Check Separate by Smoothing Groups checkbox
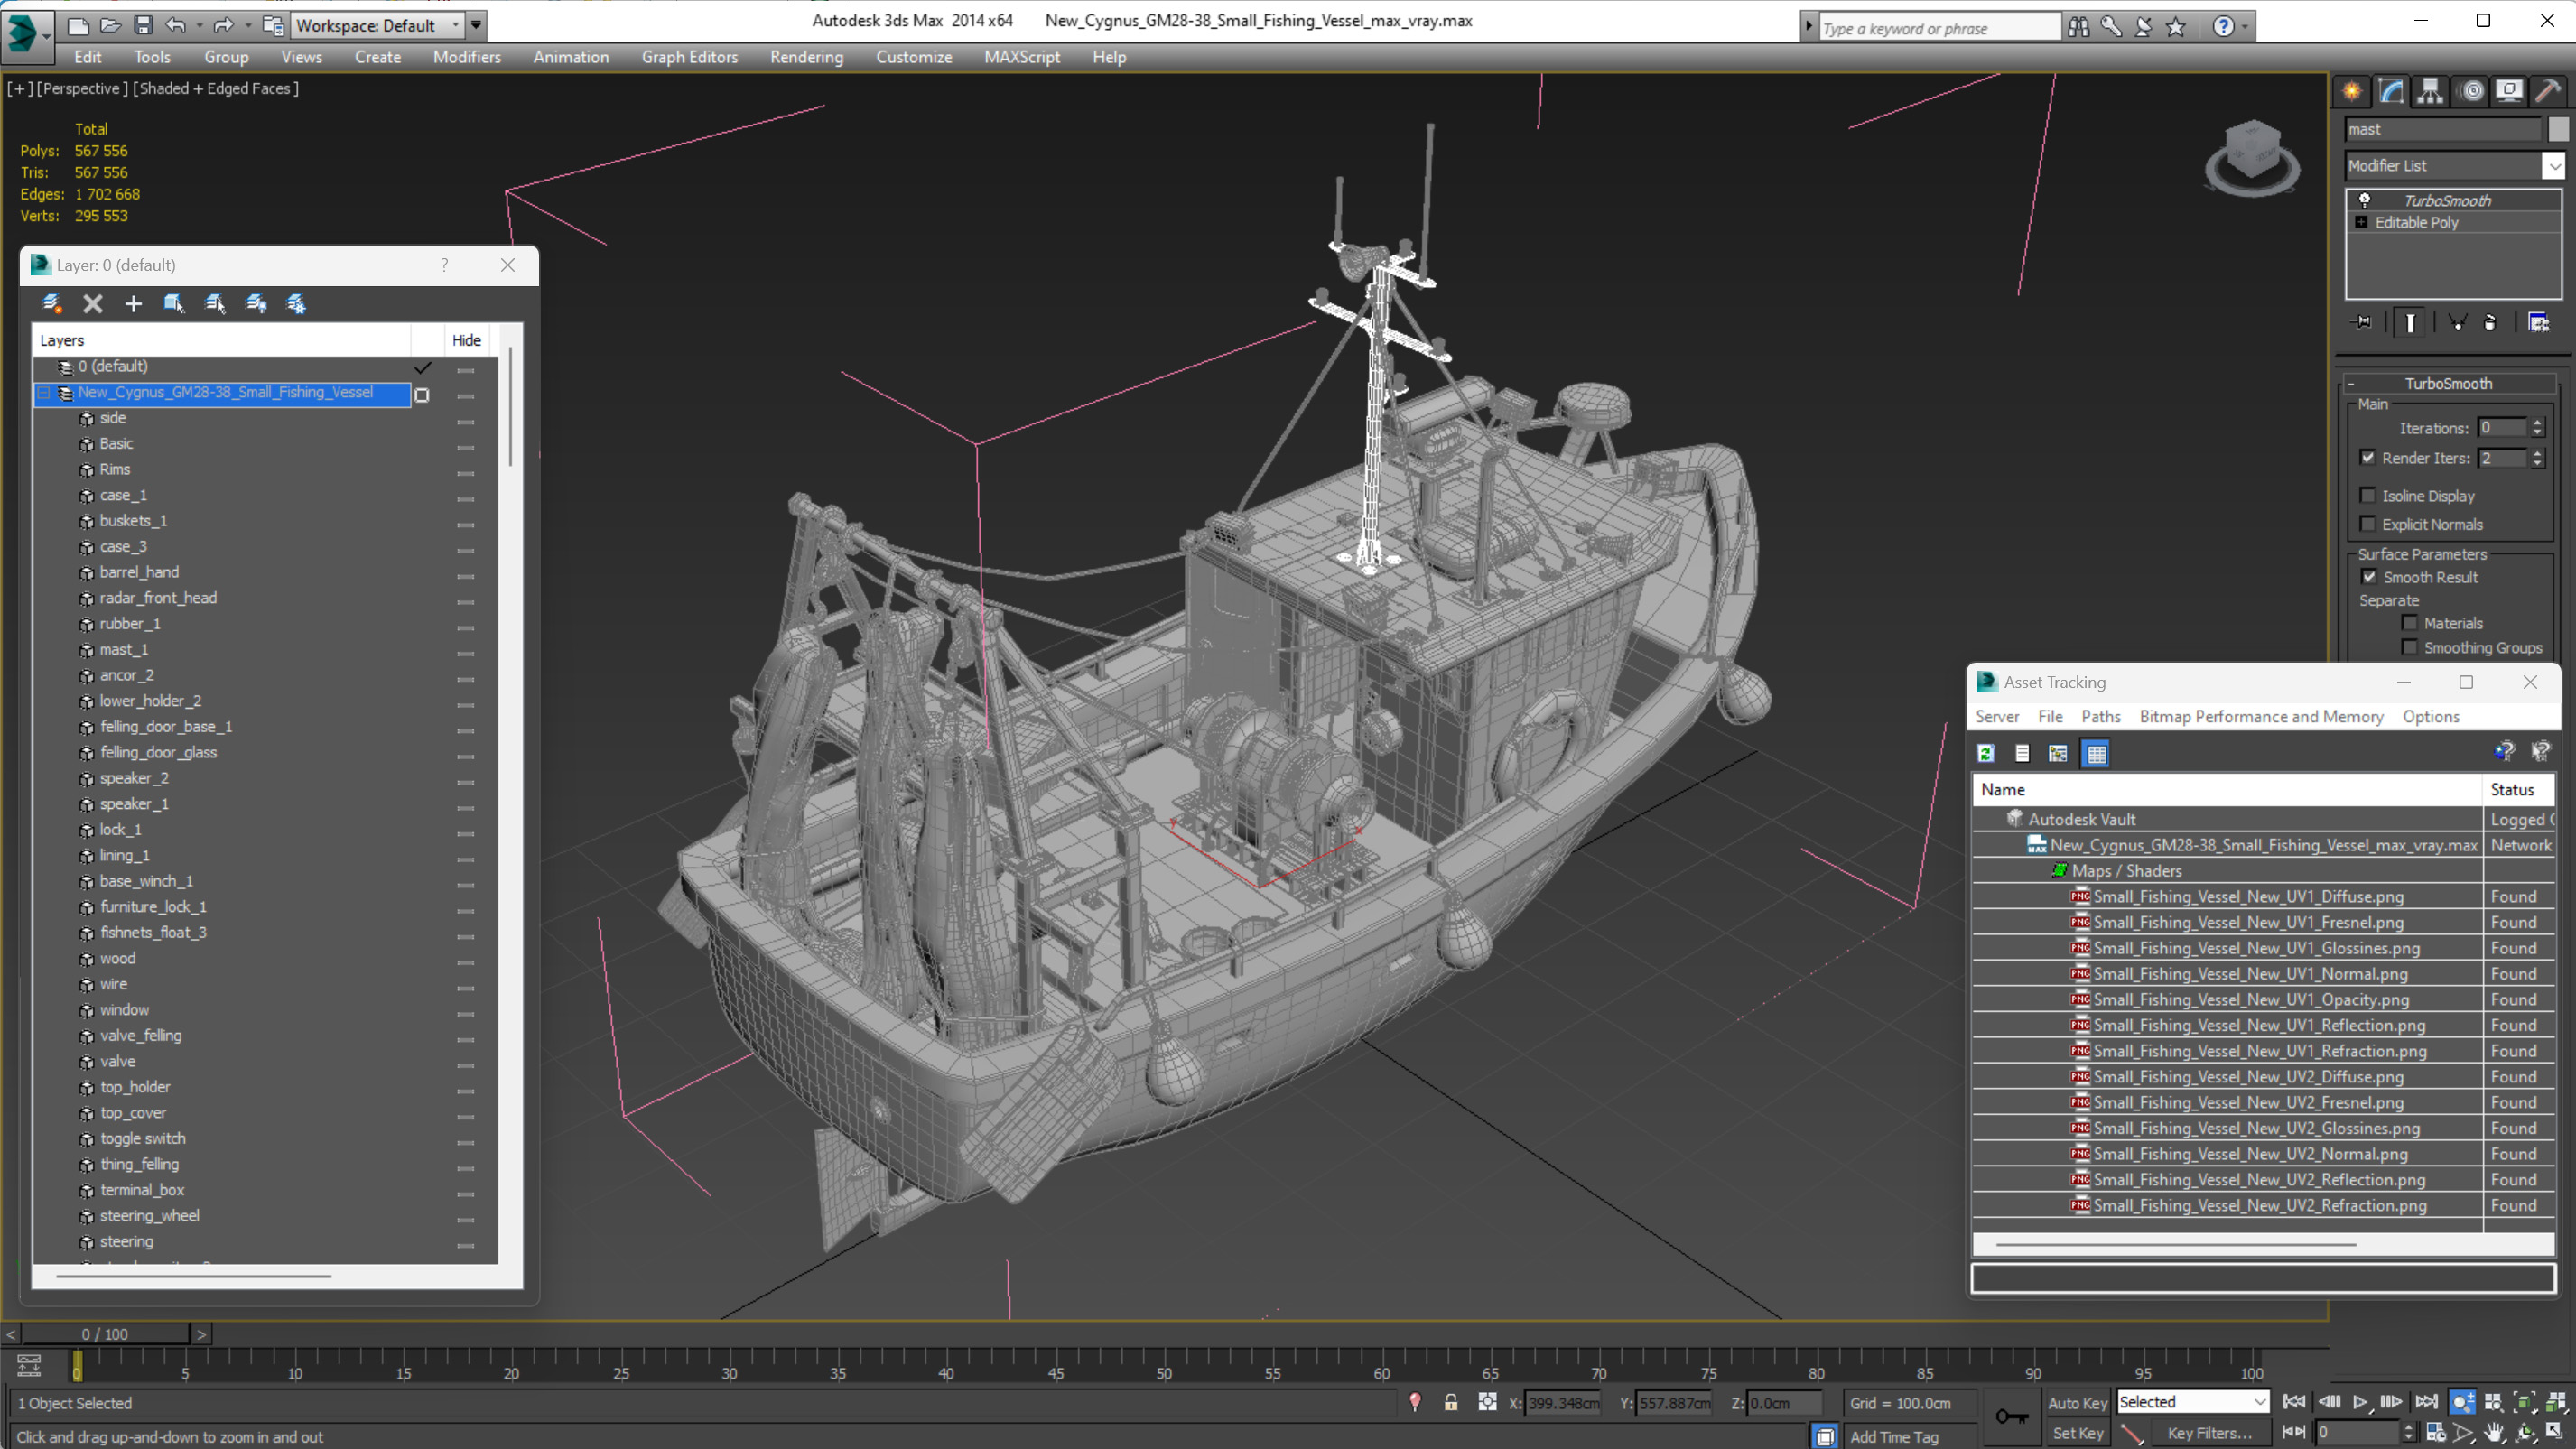 click(x=2410, y=648)
